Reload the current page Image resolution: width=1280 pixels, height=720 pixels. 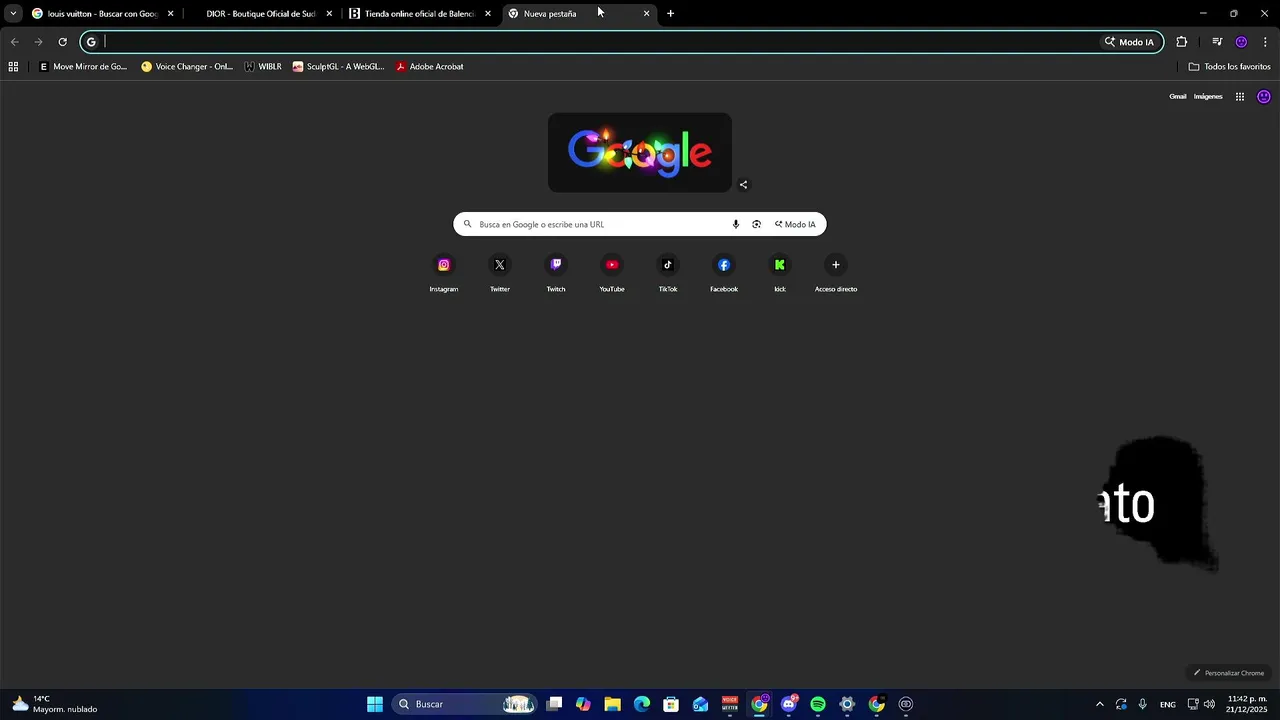(62, 42)
